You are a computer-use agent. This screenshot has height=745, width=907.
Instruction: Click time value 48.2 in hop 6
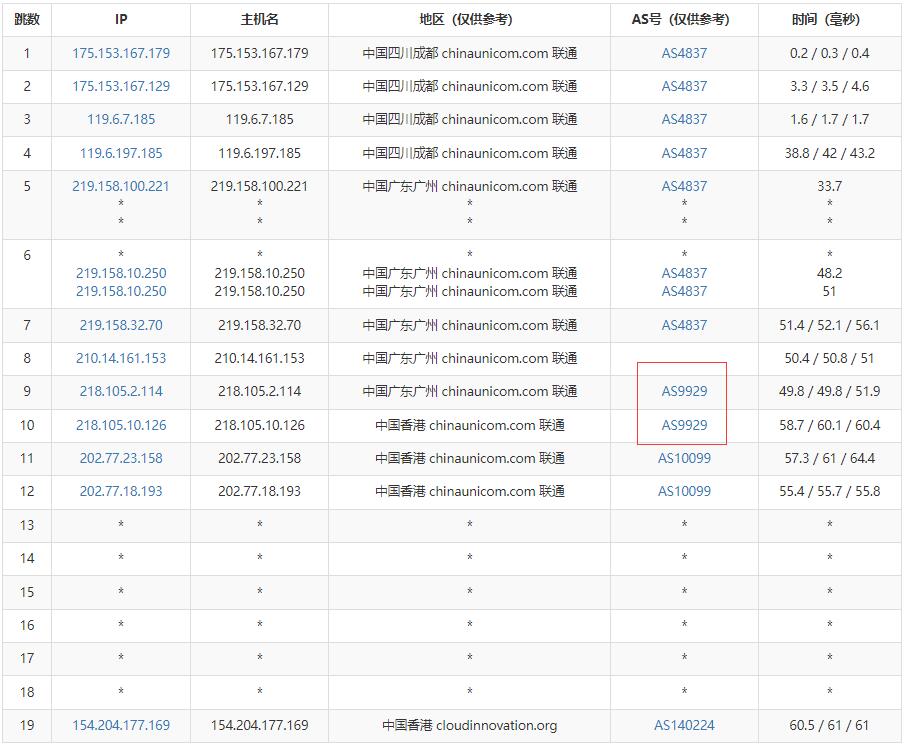tap(829, 273)
